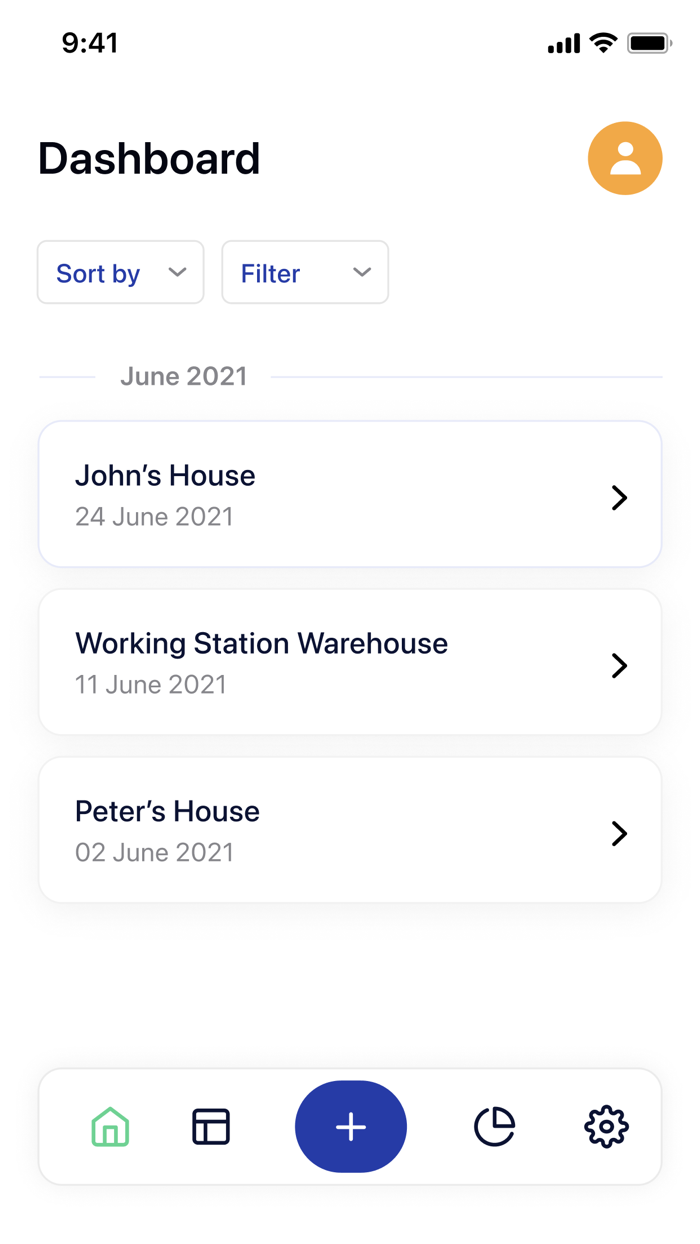
Task: Tap the 9:41 status bar clock
Action: tap(90, 43)
